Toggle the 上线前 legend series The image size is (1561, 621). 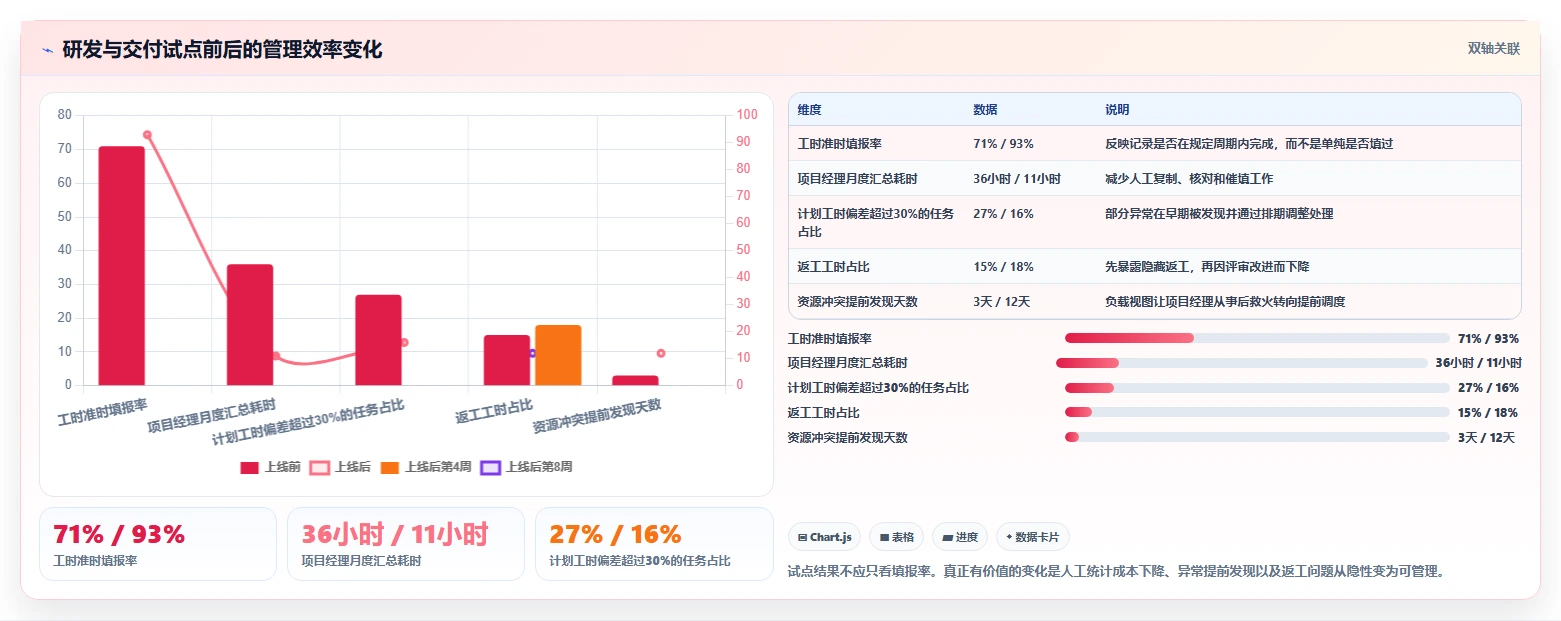(x=271, y=467)
